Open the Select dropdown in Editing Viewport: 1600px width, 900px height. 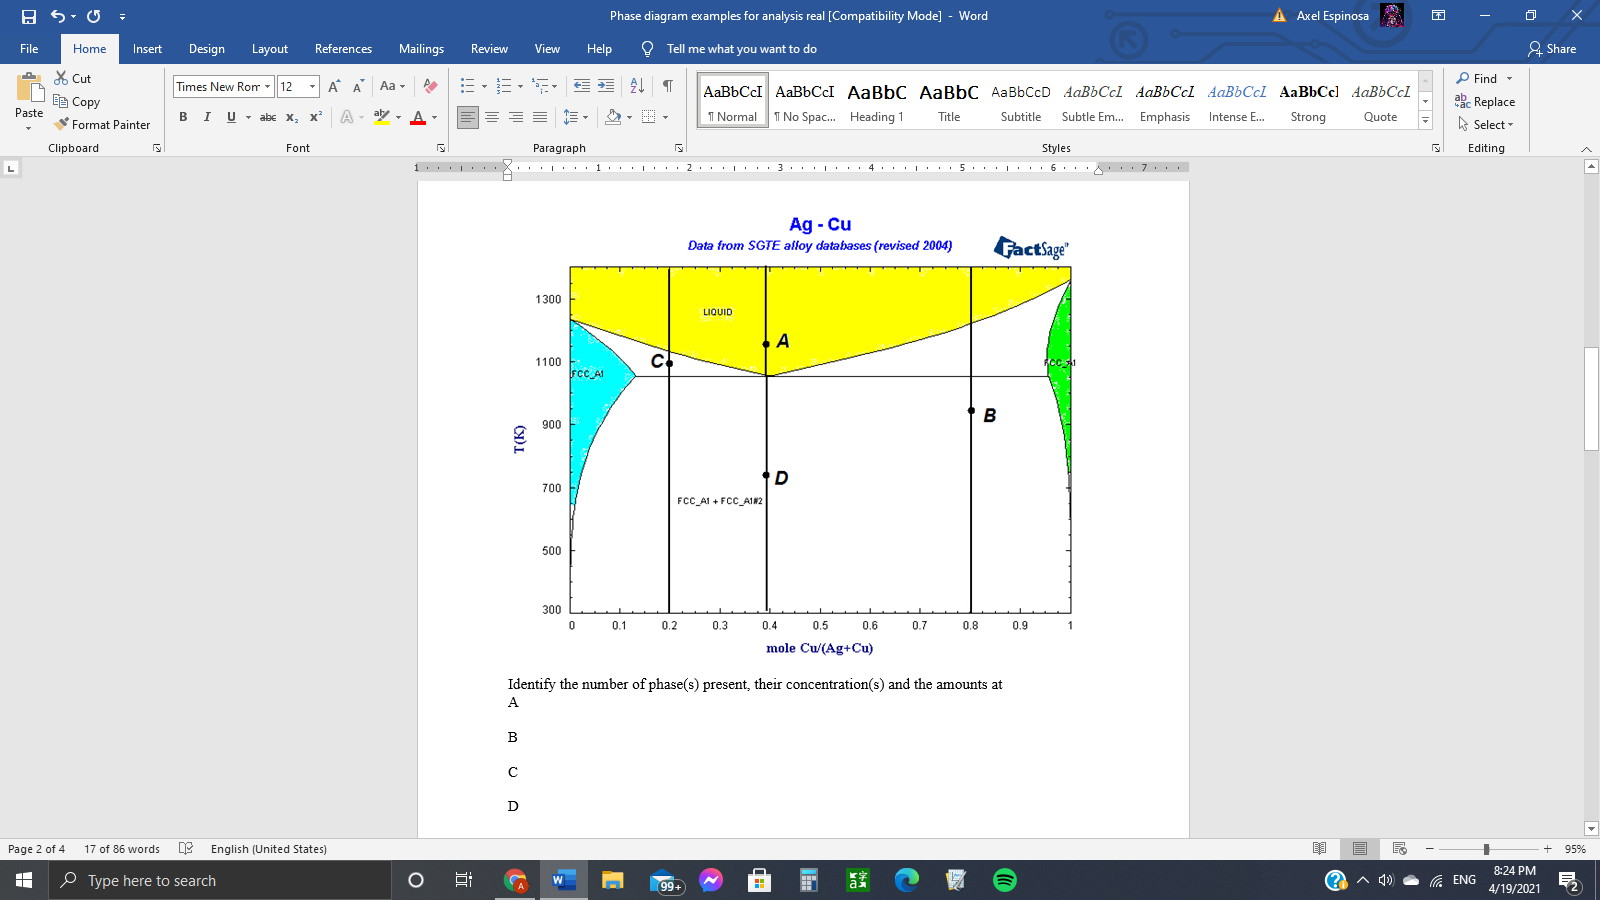pos(1486,125)
